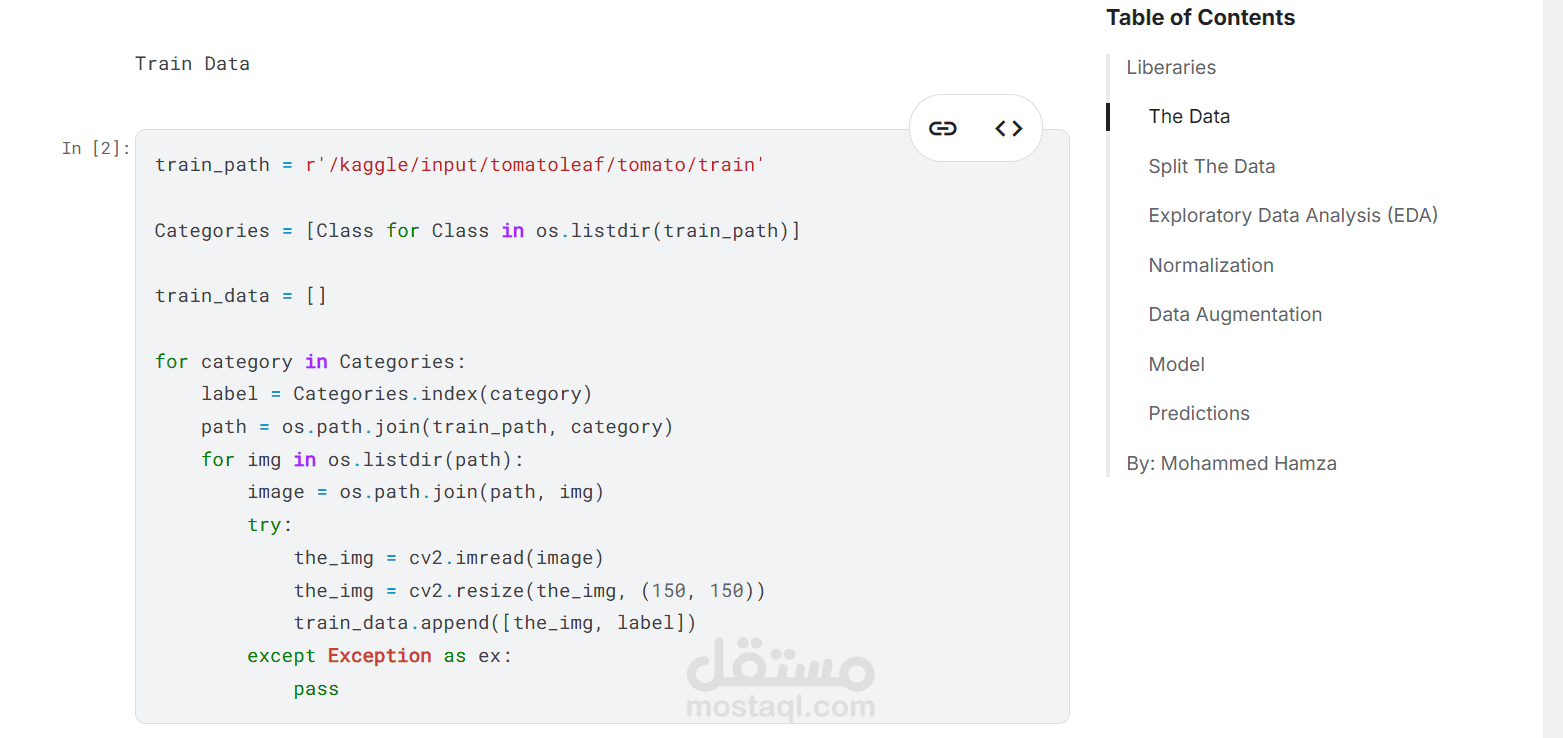The width and height of the screenshot is (1563, 738).
Task: Click the Table of Contents heading
Action: [x=1200, y=17]
